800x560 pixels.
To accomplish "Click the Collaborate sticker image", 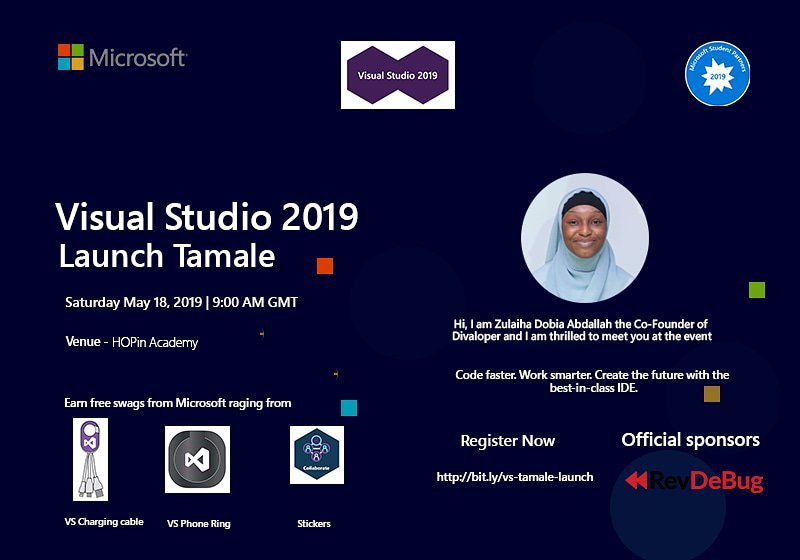I will point(317,455).
